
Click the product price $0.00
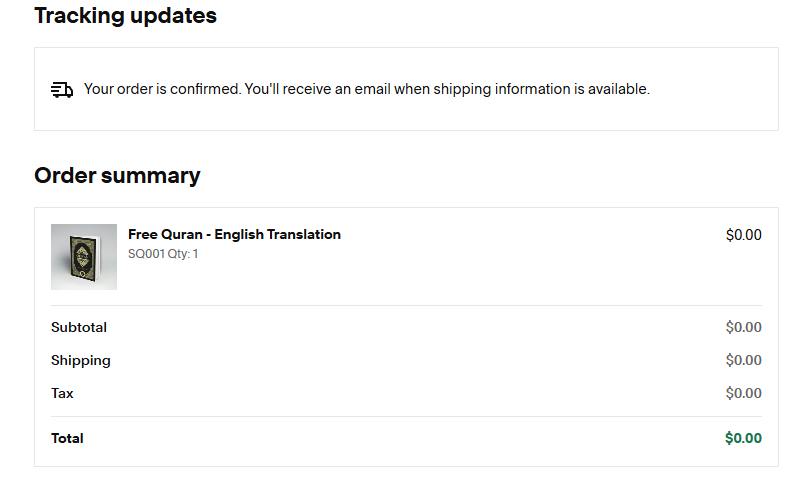click(x=743, y=236)
